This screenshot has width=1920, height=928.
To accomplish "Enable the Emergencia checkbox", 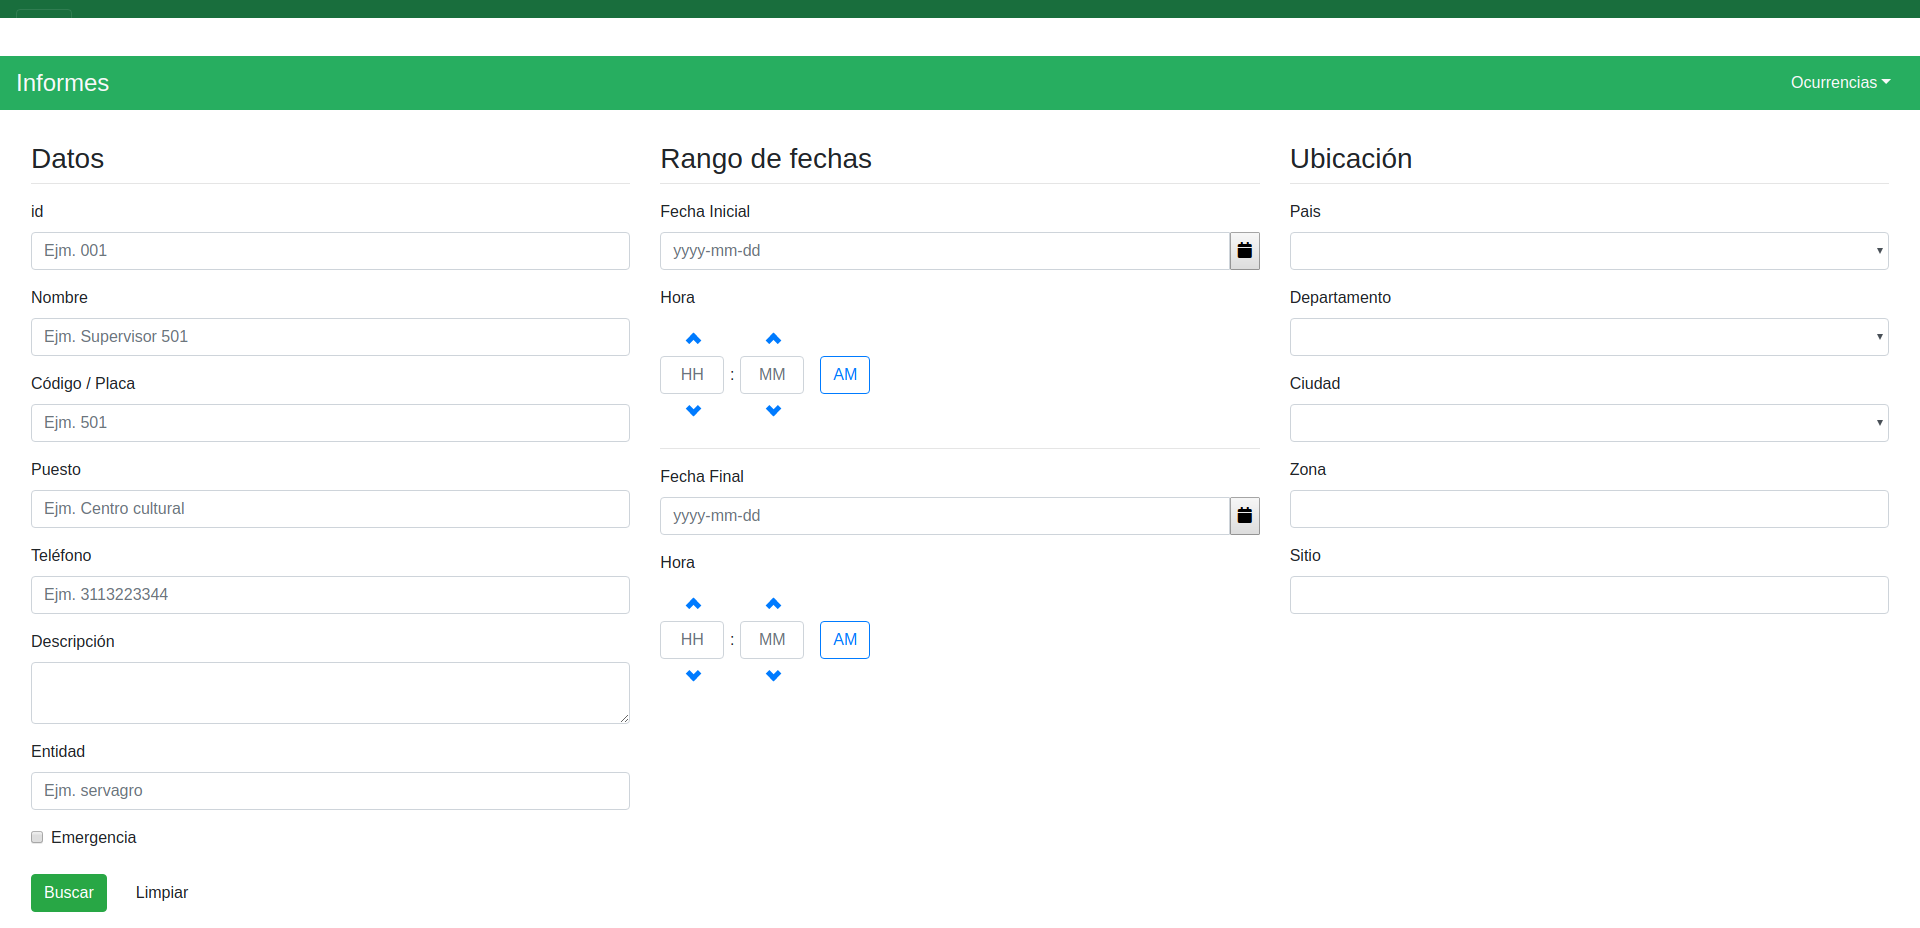I will coord(37,837).
